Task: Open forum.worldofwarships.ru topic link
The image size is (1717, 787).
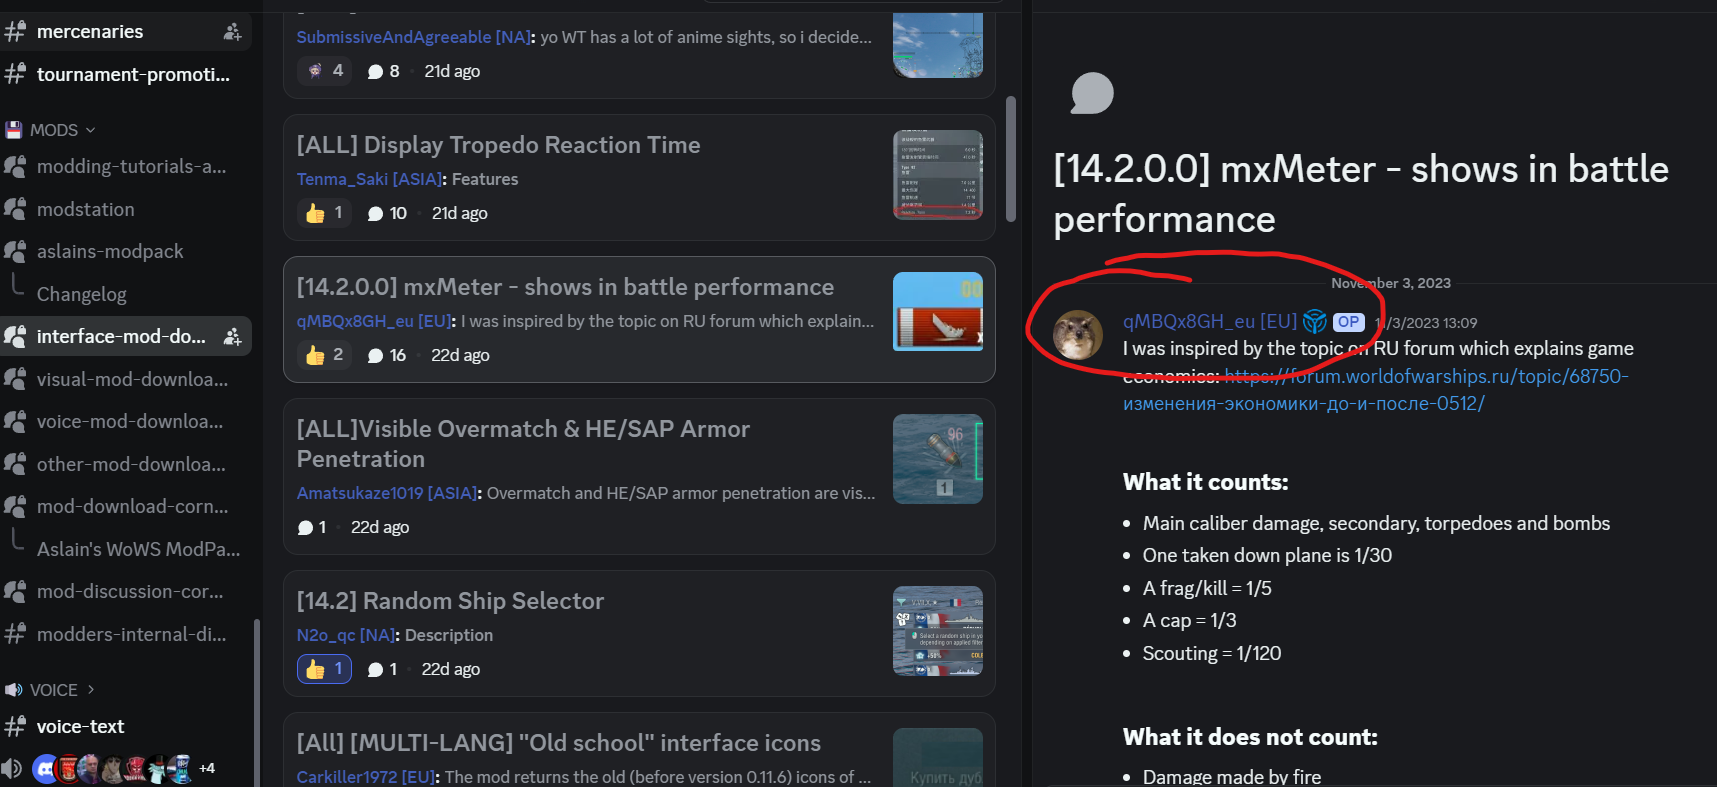Action: tap(1376, 390)
